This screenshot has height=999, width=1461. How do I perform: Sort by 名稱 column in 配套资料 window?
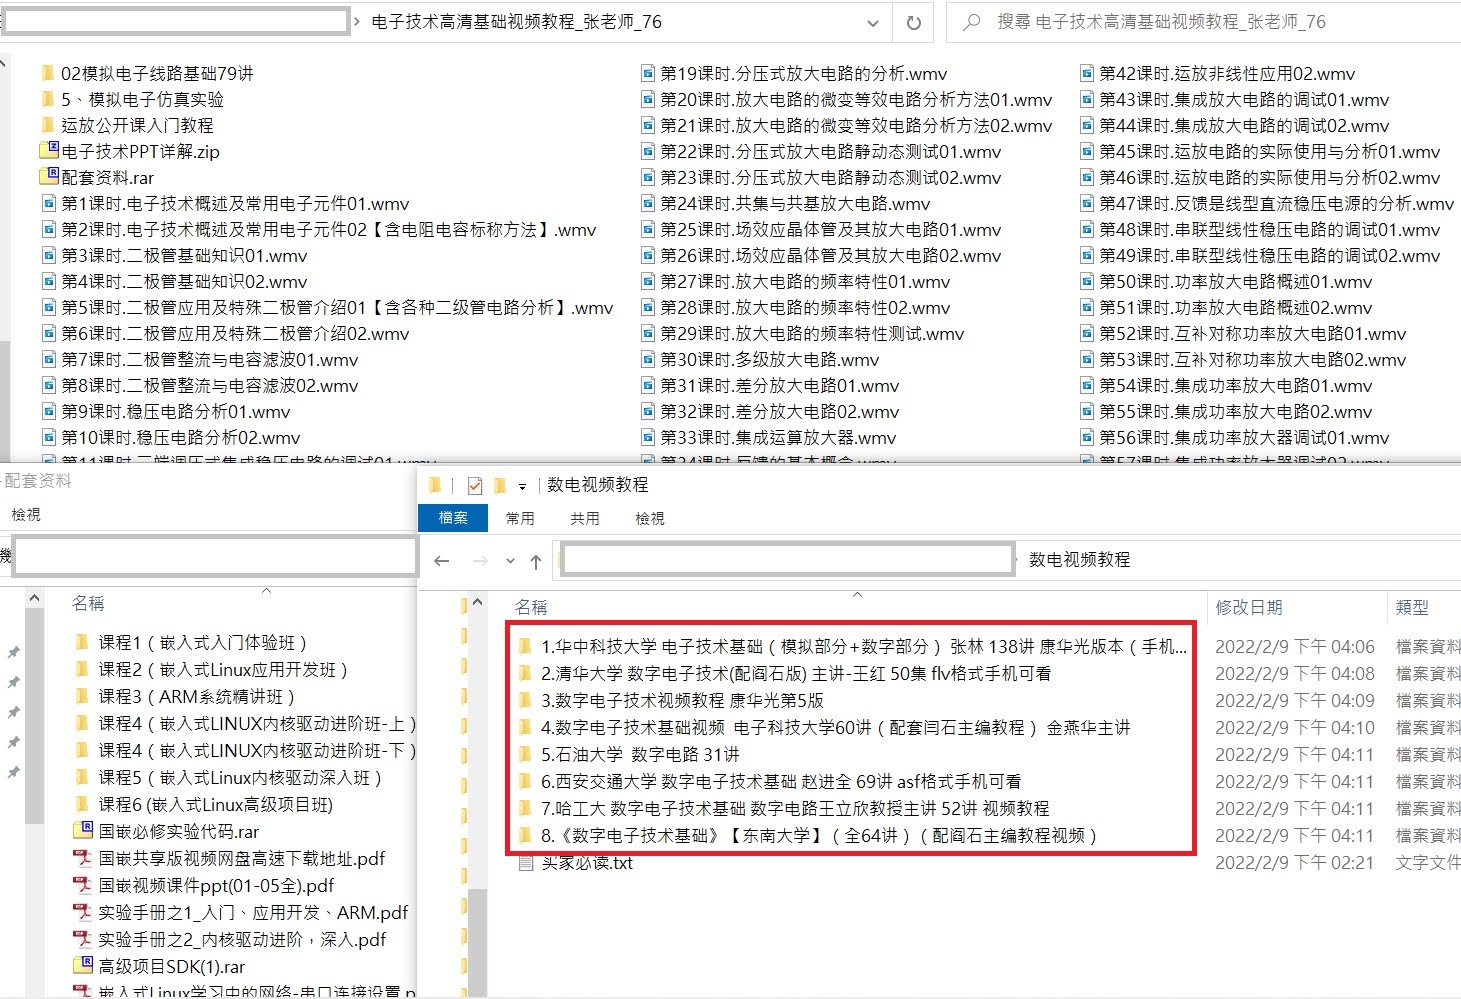tap(88, 603)
